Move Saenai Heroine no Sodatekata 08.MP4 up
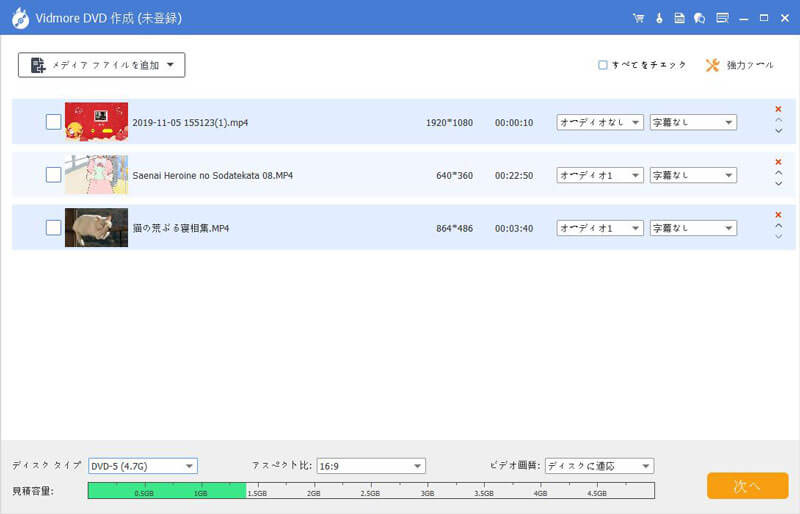 click(x=779, y=173)
